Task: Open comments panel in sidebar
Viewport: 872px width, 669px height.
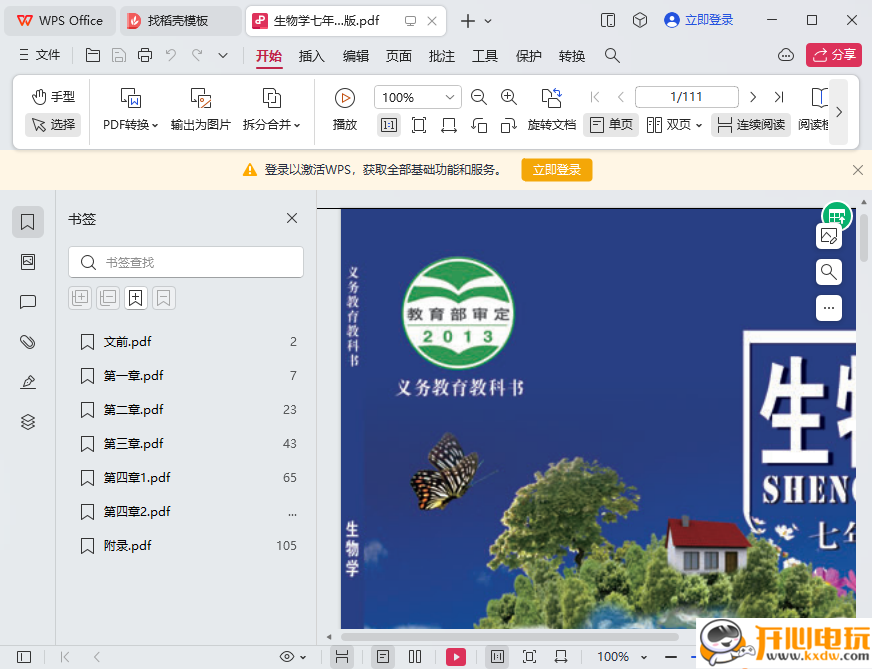Action: pyautogui.click(x=28, y=302)
